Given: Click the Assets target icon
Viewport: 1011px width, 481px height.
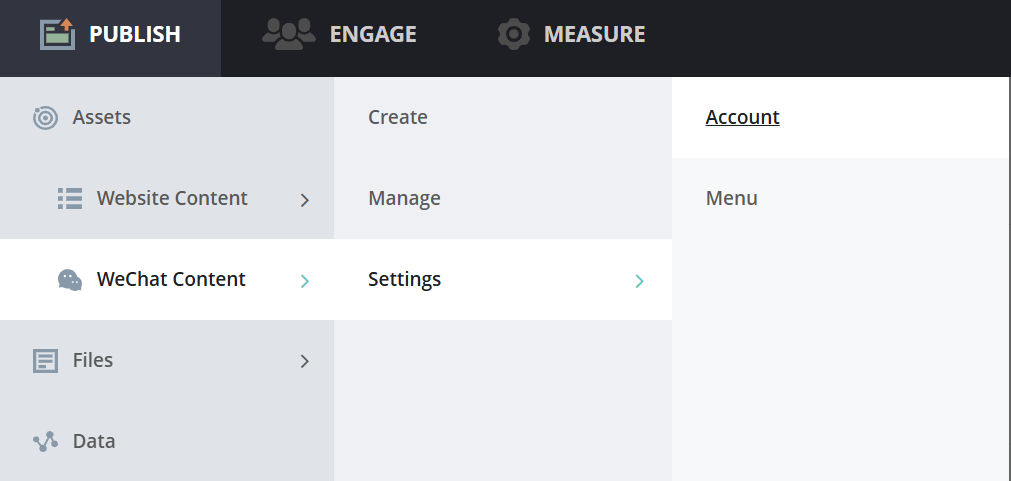Looking at the screenshot, I should [45, 118].
